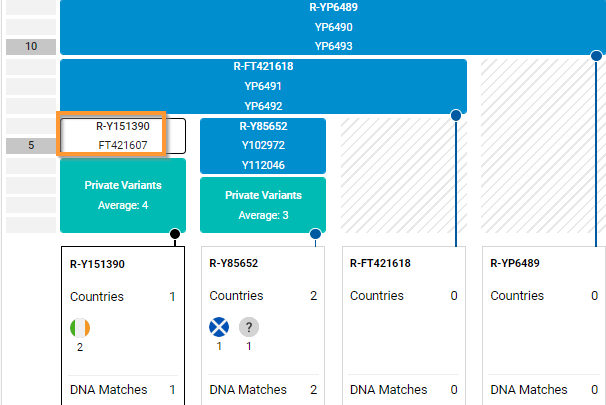Select the R-FT421618 haplogroup block
Image resolution: width=606 pixels, height=405 pixels.
[263, 86]
